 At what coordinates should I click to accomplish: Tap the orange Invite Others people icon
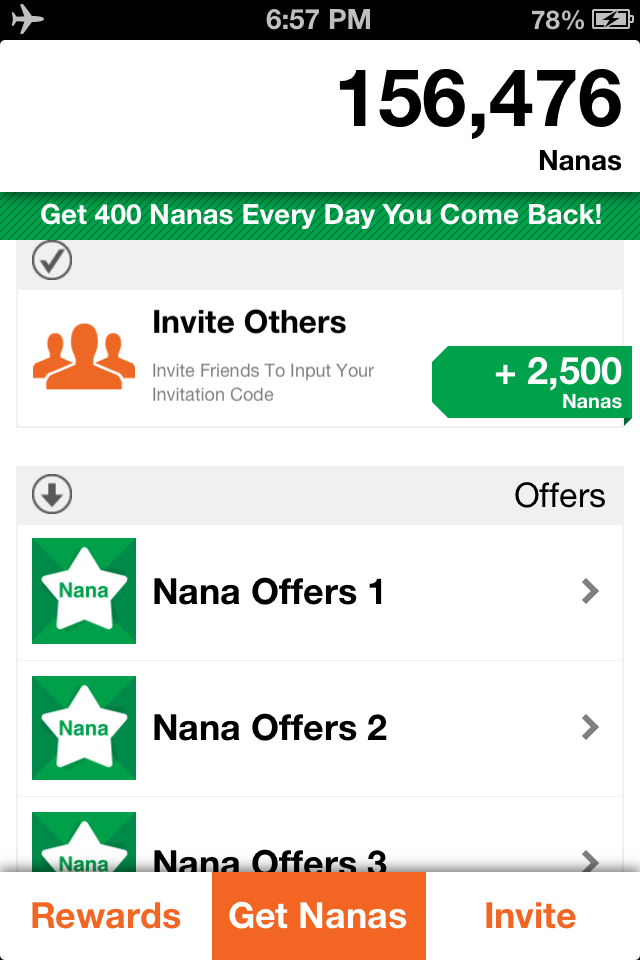point(84,357)
